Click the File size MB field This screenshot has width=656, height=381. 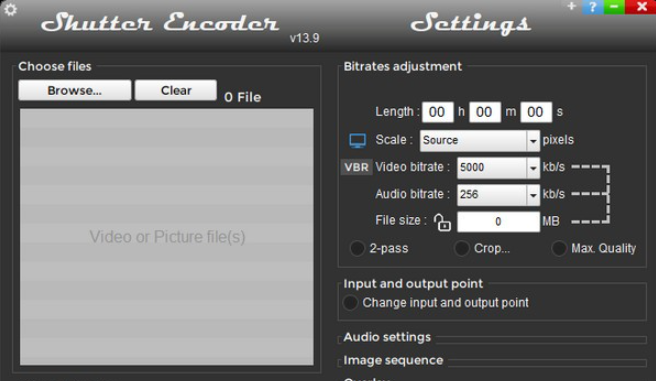(x=498, y=222)
